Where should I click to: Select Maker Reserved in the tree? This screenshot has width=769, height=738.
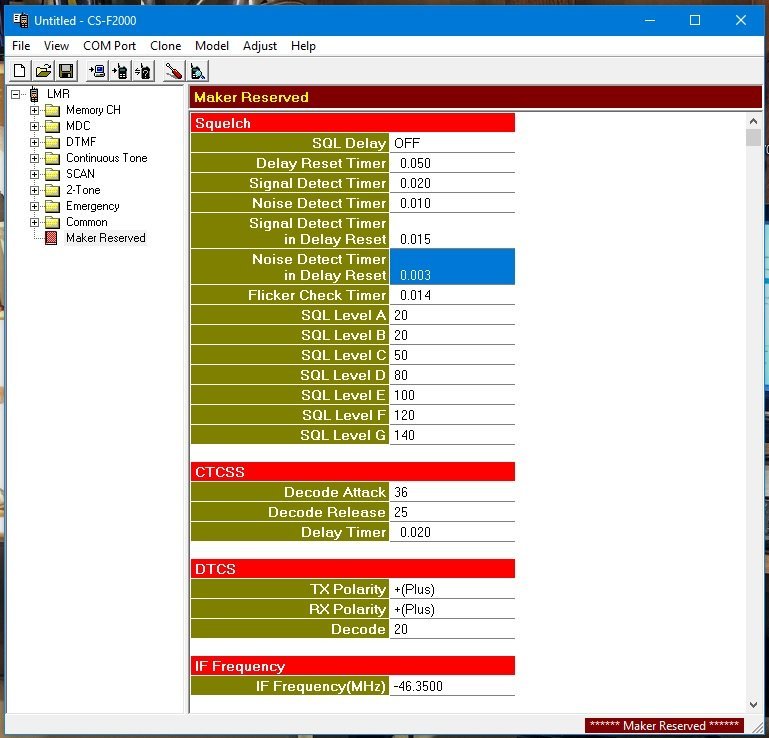click(105, 238)
